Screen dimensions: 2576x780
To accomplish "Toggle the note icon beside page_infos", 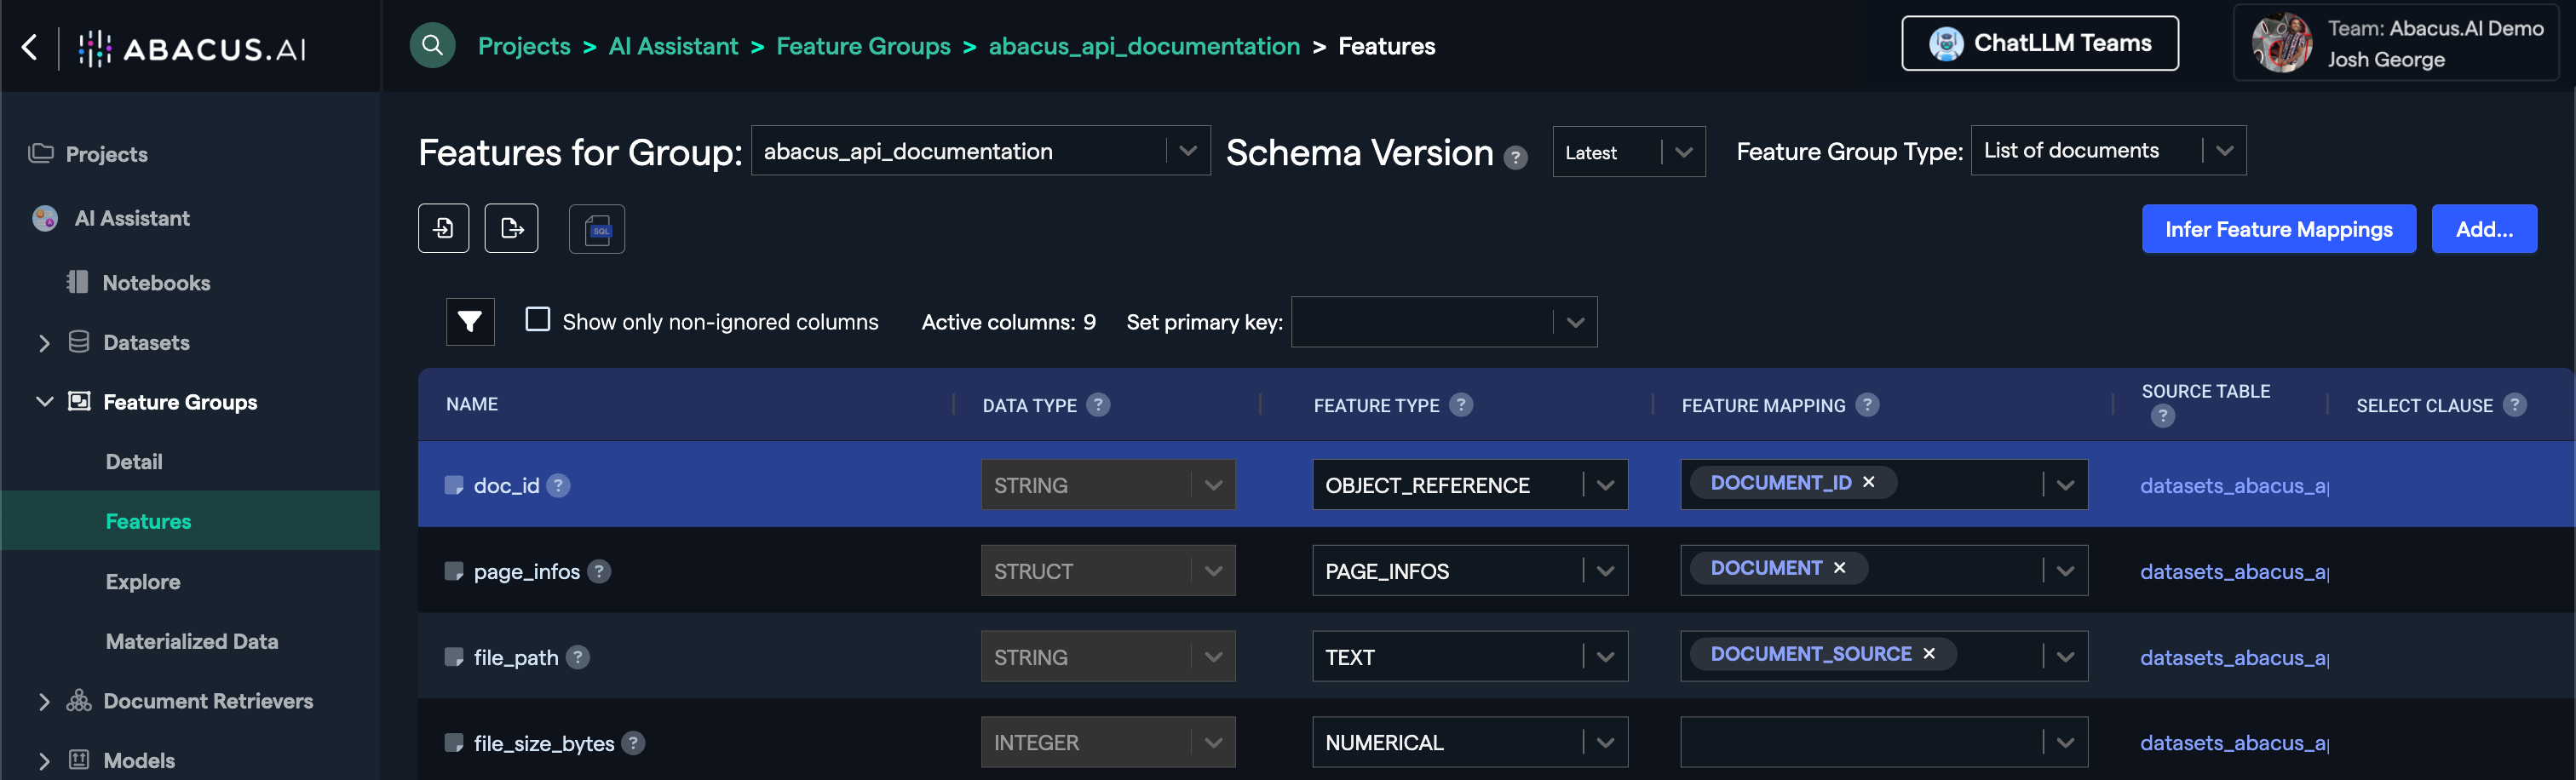I will coord(454,572).
